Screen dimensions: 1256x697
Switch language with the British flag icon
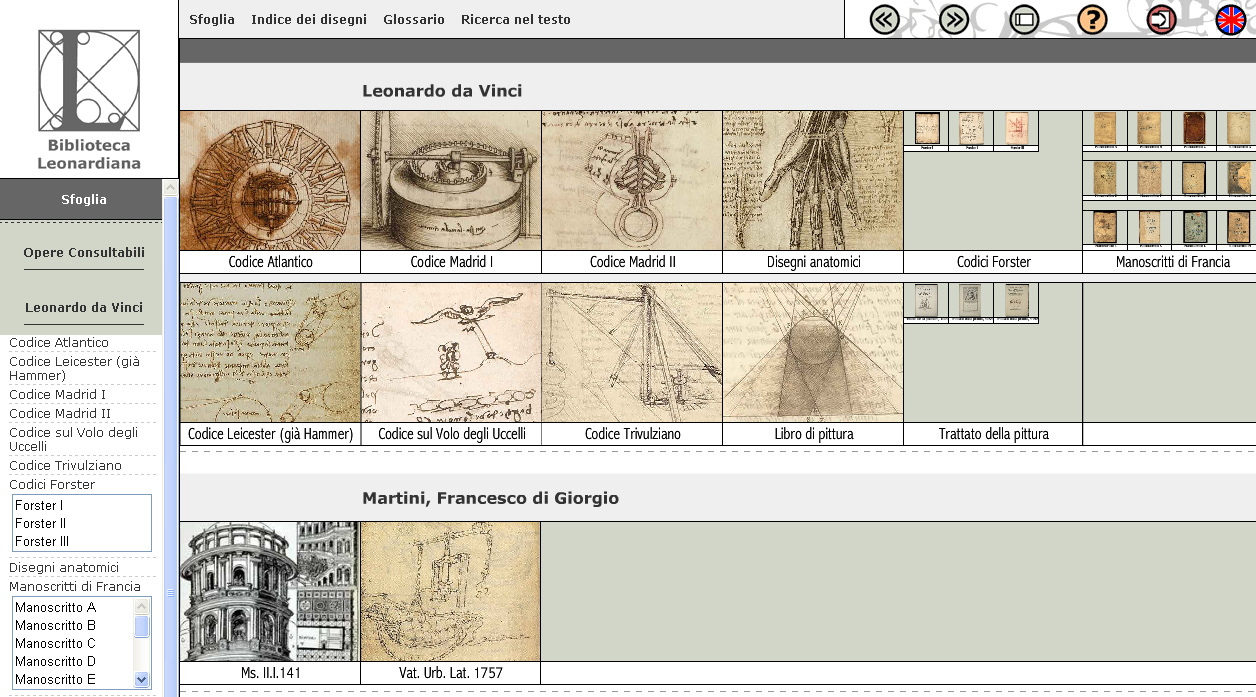point(1231,19)
